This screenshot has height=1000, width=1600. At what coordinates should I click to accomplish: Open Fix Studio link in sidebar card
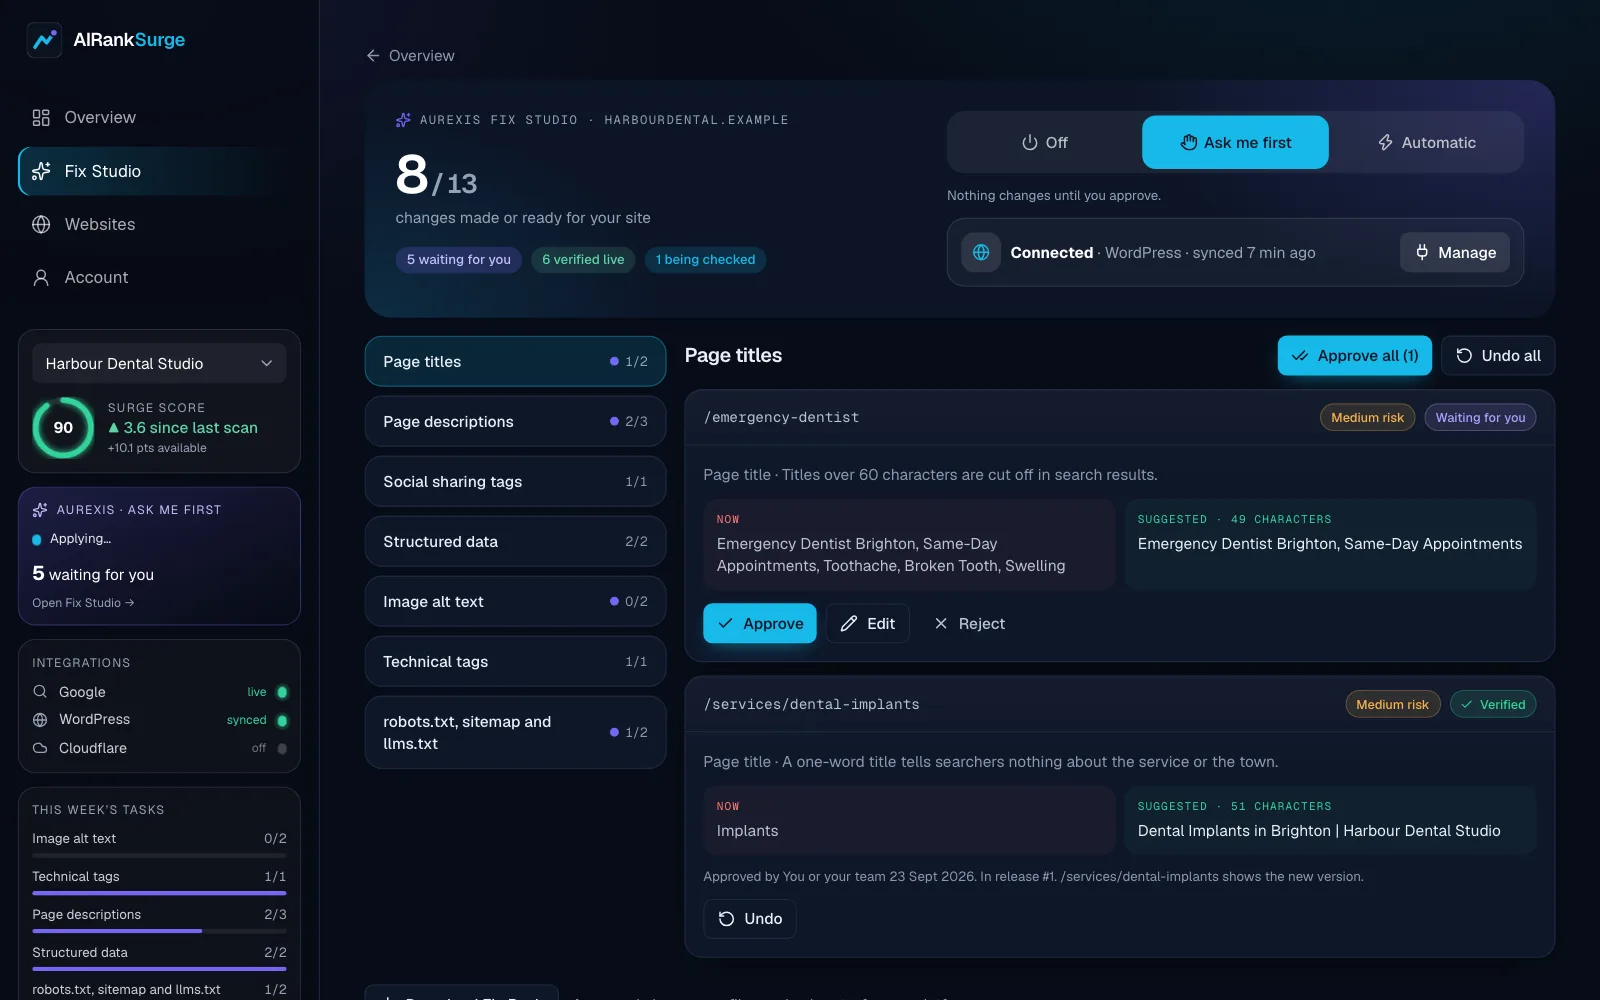coord(83,603)
